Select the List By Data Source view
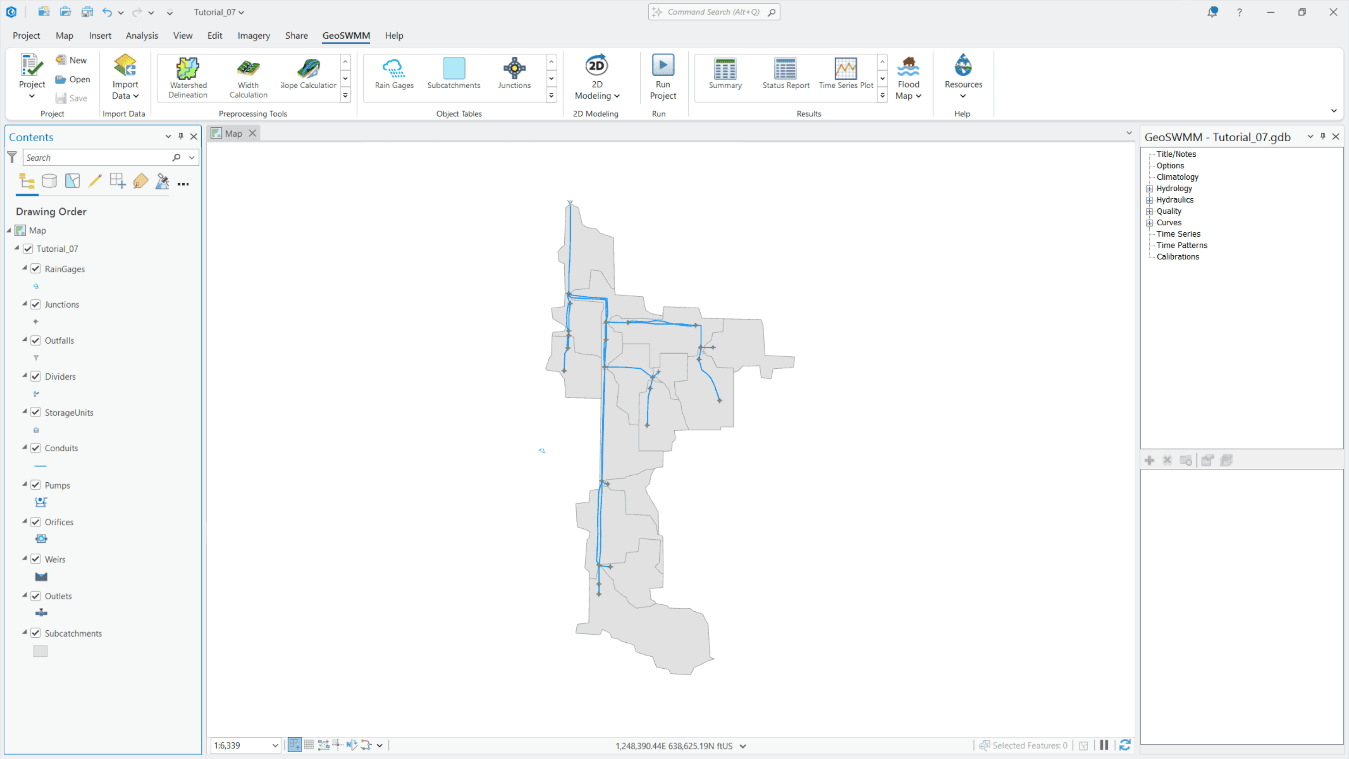The image size is (1349, 759). (x=49, y=181)
